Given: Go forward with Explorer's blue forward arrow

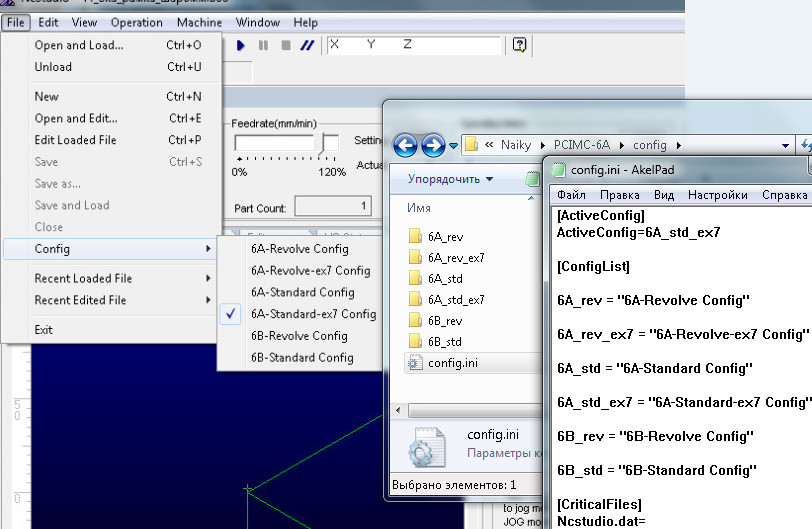Looking at the screenshot, I should pyautogui.click(x=433, y=145).
